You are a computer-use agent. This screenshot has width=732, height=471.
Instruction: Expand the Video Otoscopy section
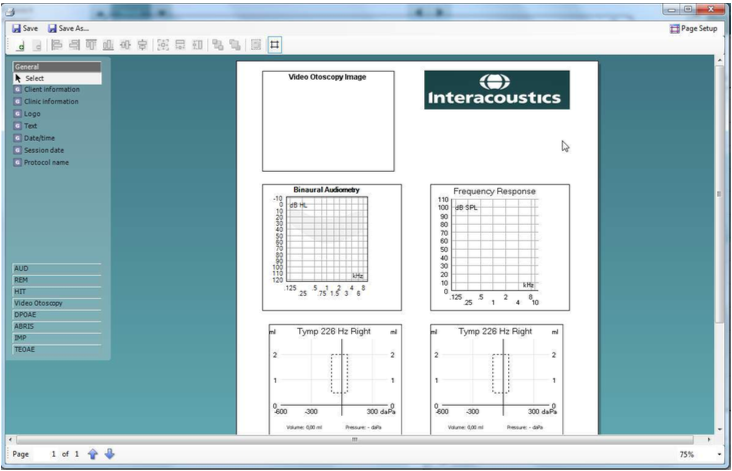point(56,303)
